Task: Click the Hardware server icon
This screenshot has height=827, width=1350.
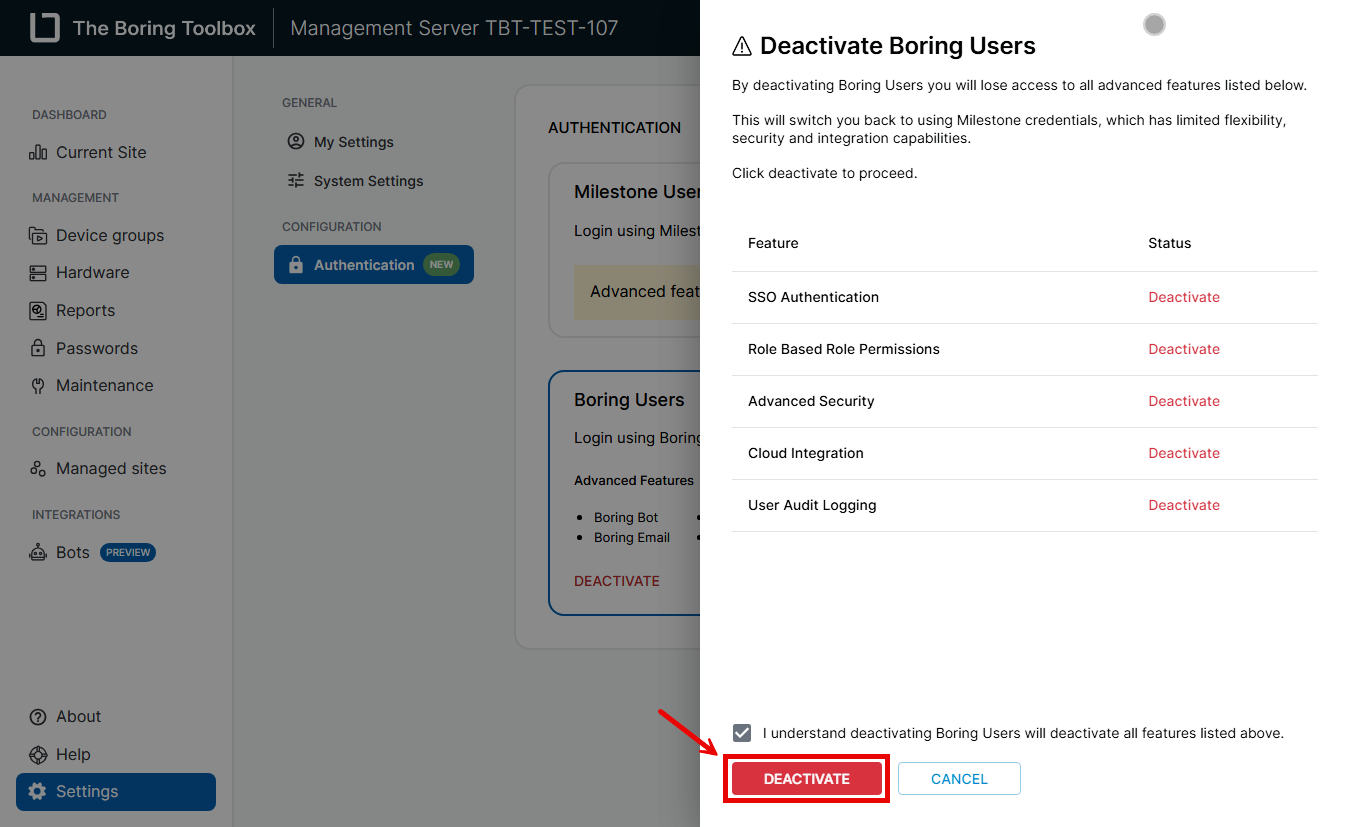Action: coord(38,273)
